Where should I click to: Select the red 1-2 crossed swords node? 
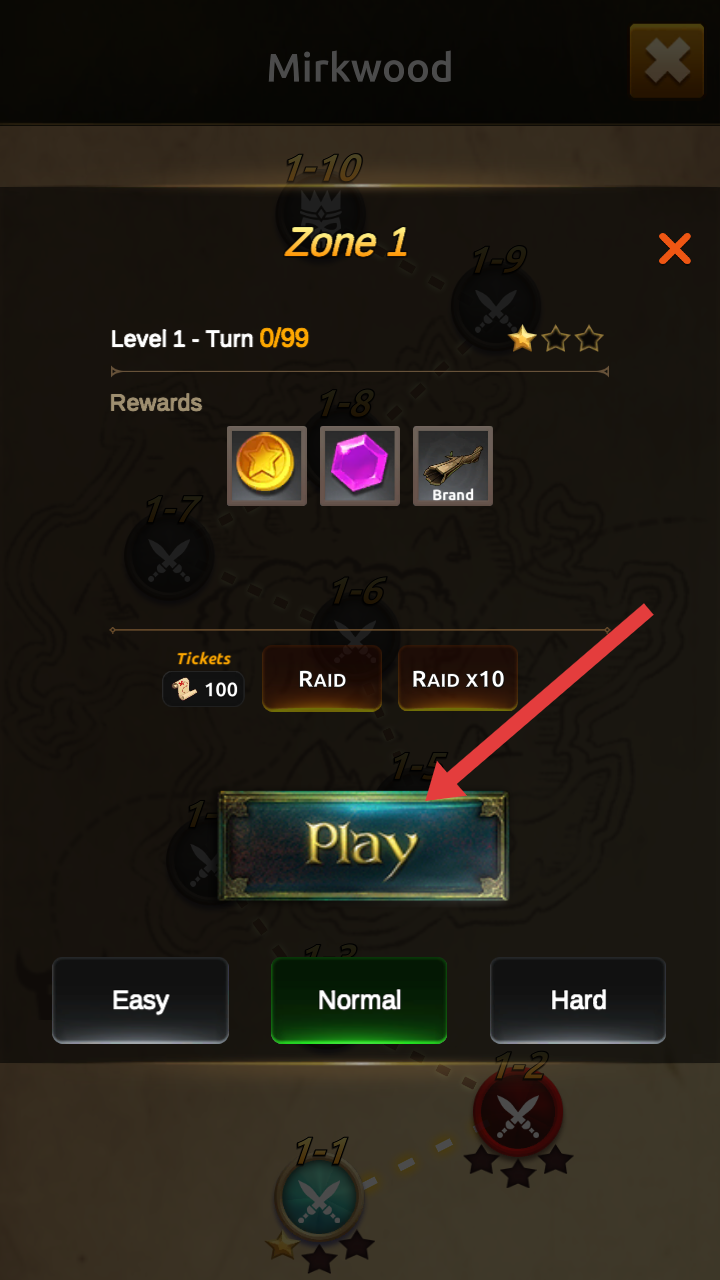(x=518, y=1112)
